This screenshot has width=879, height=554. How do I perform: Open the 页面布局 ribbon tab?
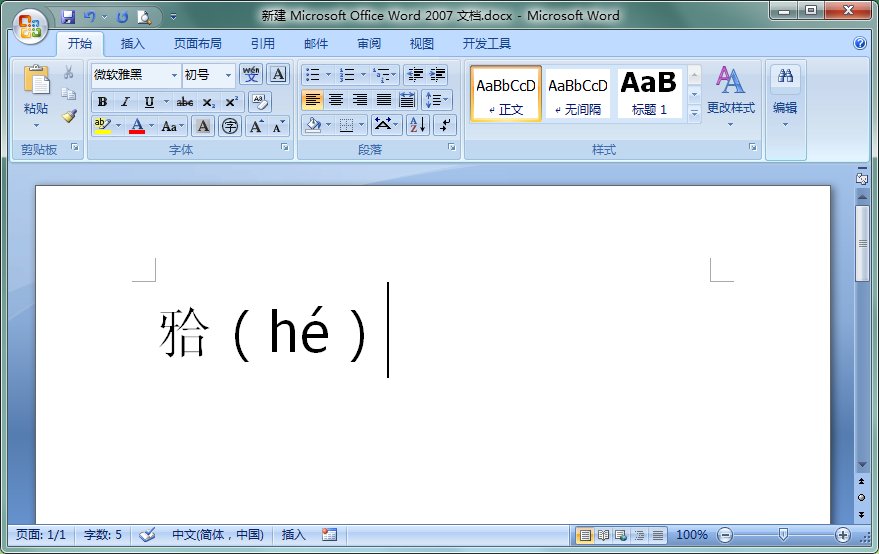[x=197, y=44]
